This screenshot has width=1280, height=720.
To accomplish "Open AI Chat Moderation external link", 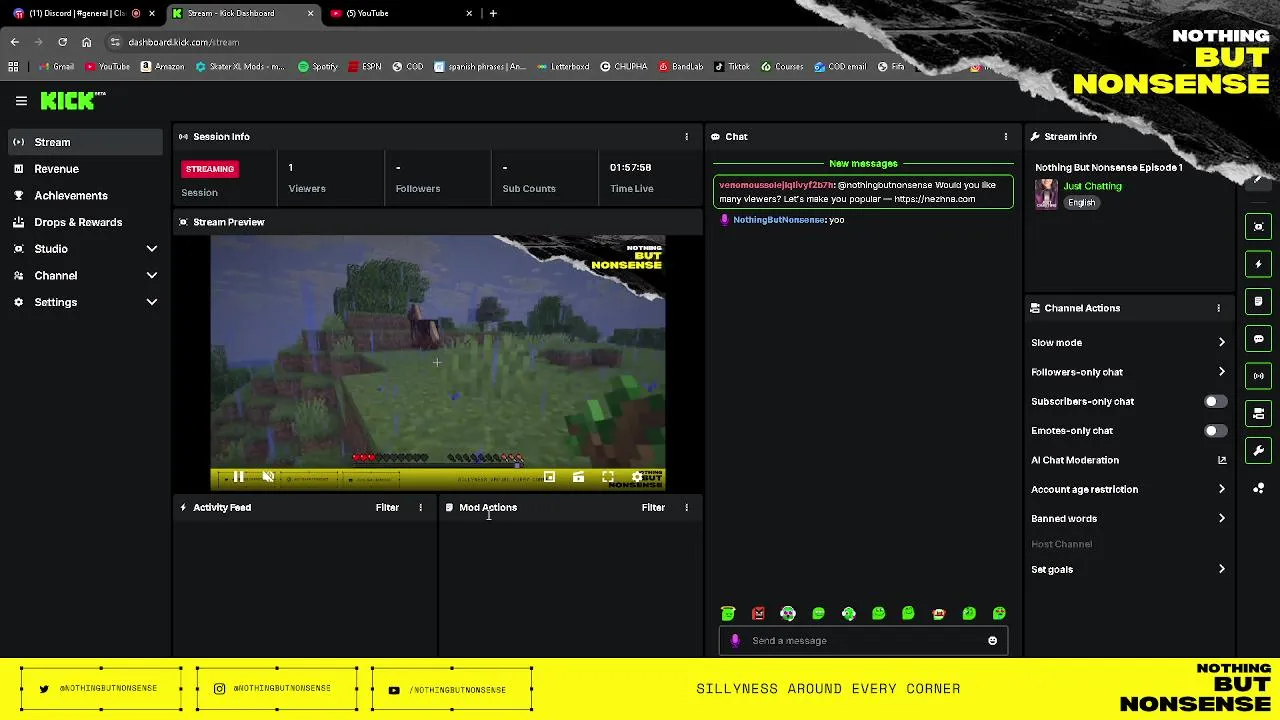I will coord(1222,460).
